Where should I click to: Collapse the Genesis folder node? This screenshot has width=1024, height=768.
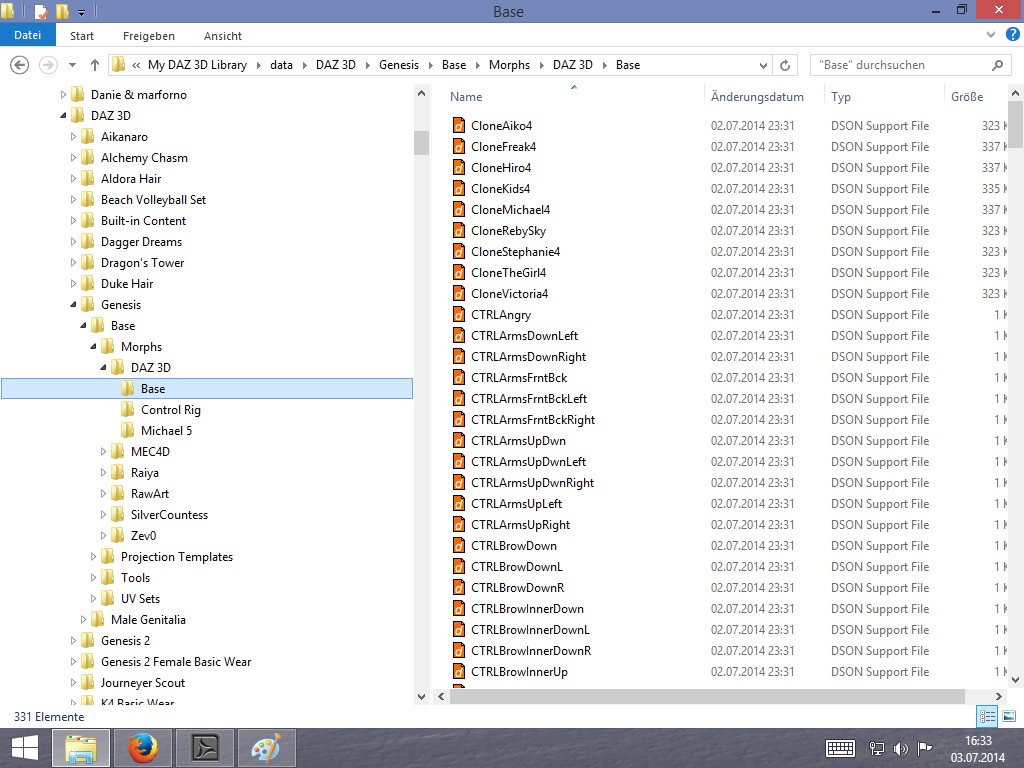pos(73,304)
